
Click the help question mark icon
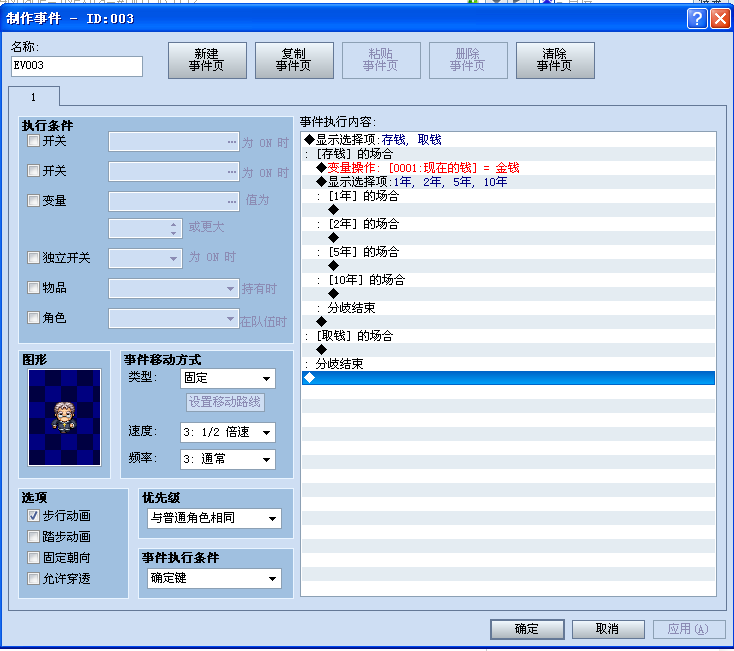click(697, 19)
